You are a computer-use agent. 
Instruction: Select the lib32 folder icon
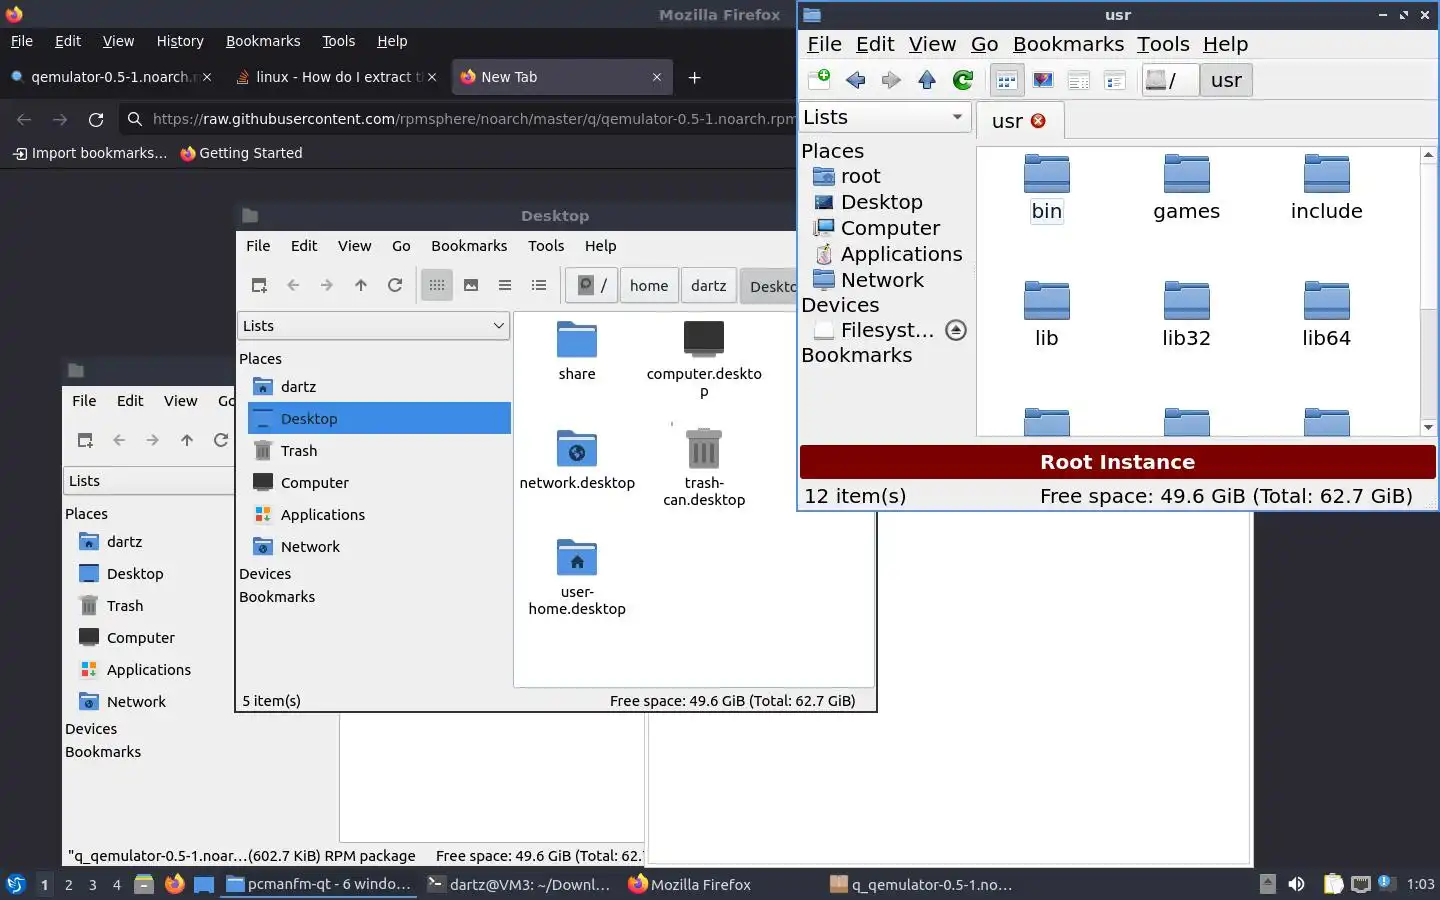(1187, 315)
